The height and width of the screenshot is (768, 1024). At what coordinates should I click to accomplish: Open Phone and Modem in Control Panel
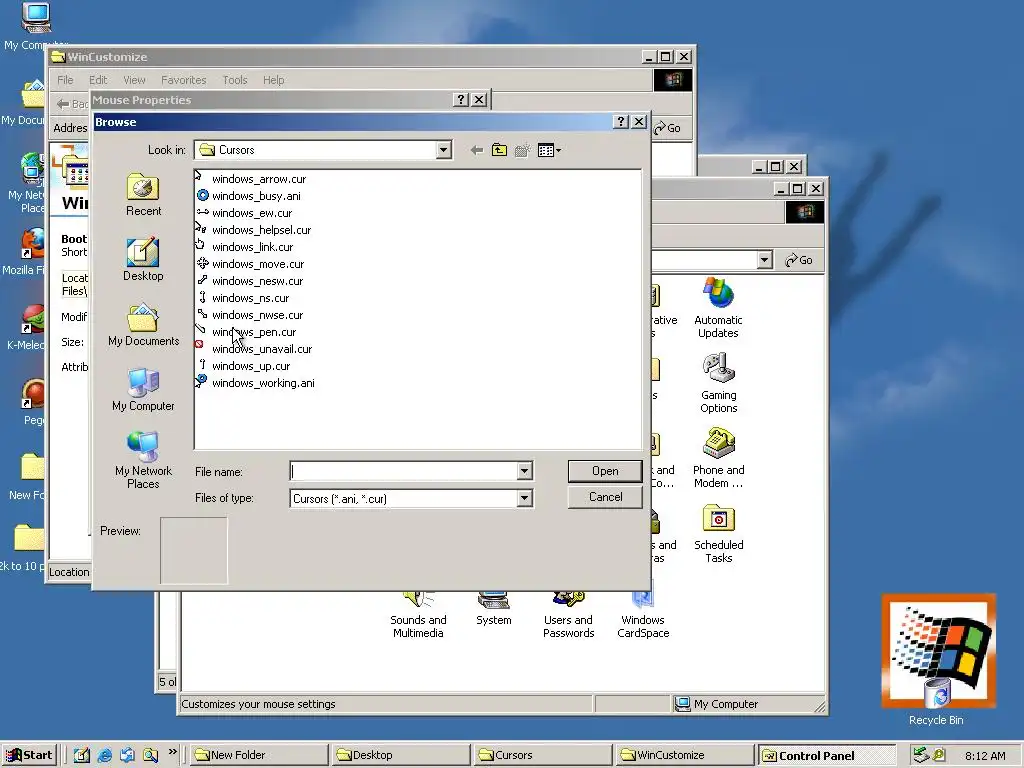(x=718, y=459)
